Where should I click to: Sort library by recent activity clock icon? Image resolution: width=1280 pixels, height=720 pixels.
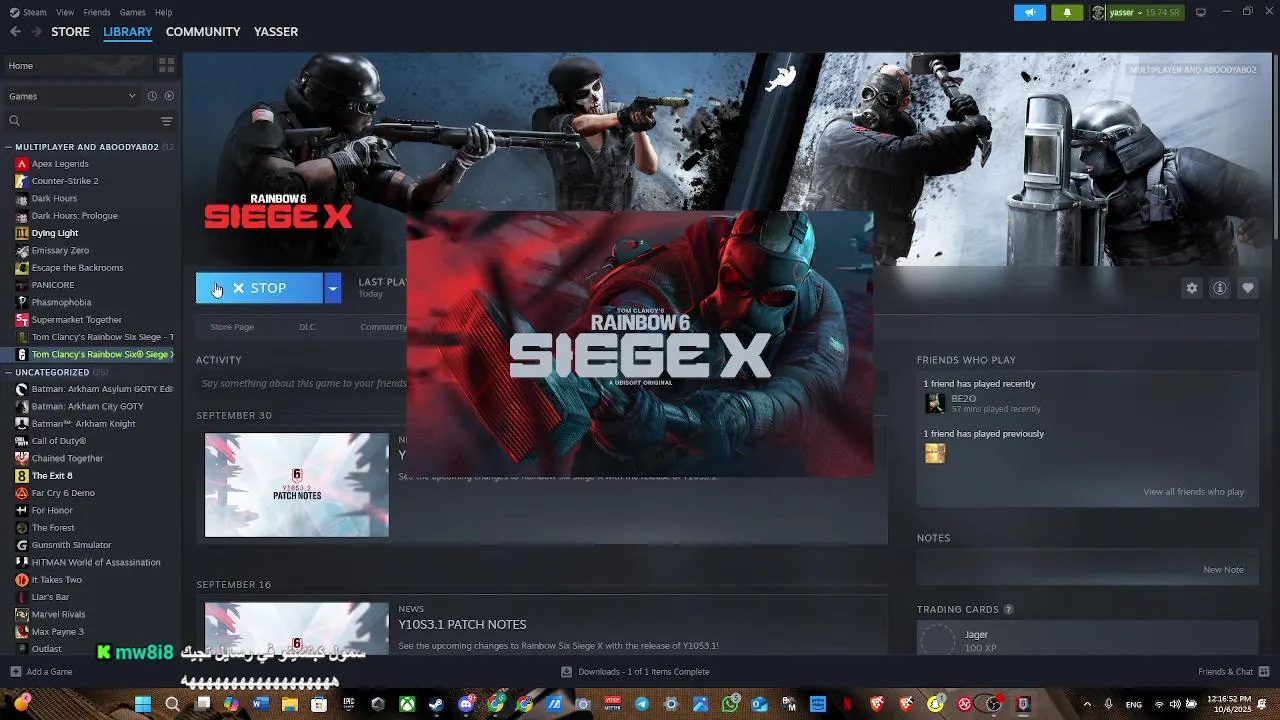152,96
